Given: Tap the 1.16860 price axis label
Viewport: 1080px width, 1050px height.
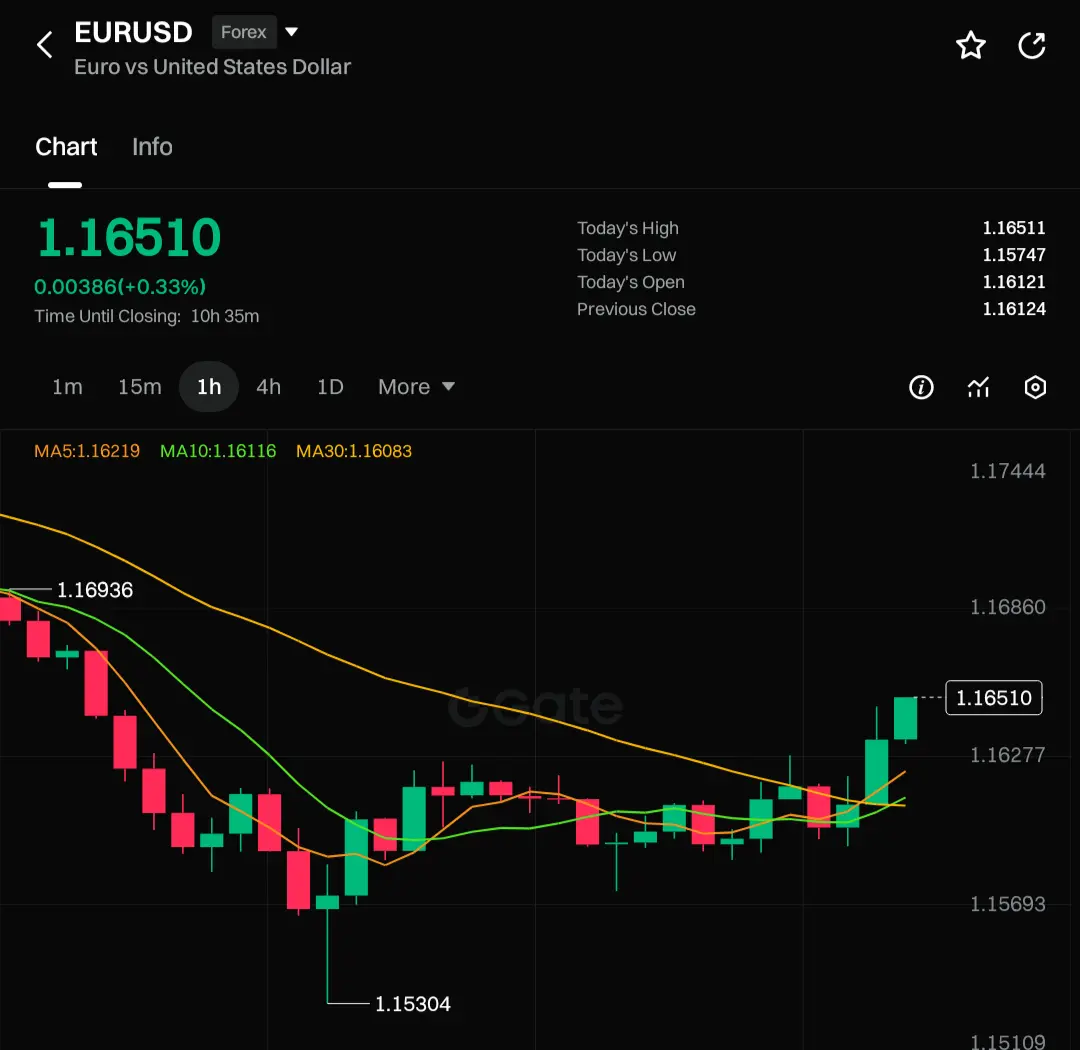Looking at the screenshot, I should point(1008,607).
